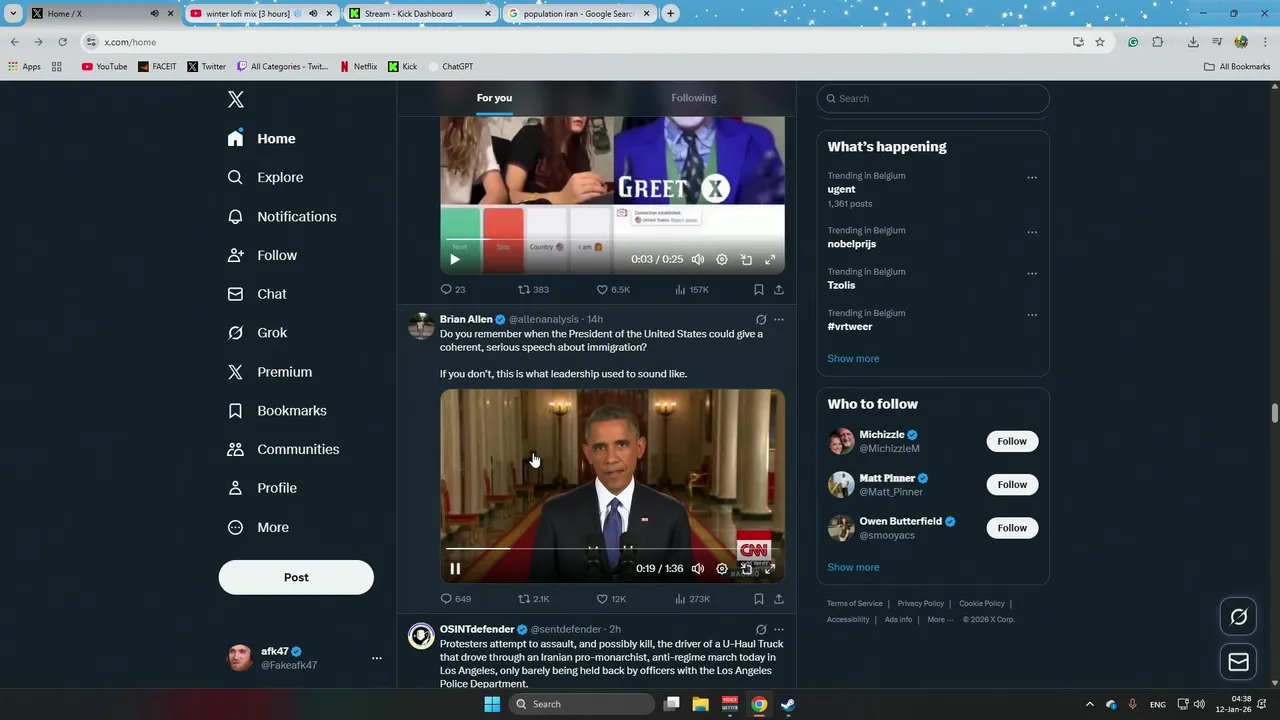Open Chrome Downloads icon
Viewport: 1280px width, 720px height.
(1193, 42)
